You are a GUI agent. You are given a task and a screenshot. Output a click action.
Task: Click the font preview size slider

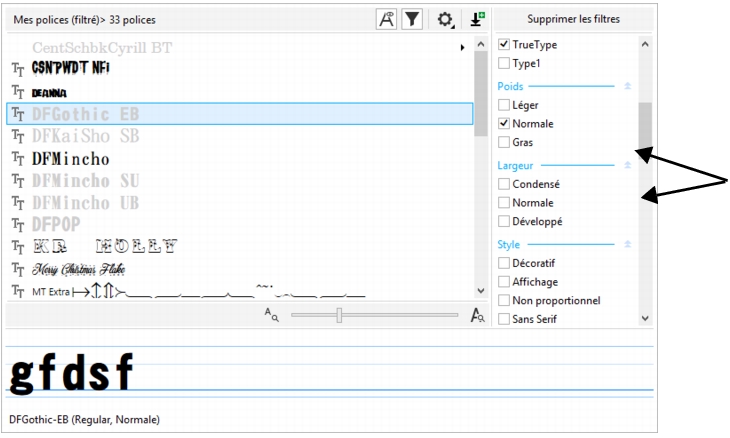coord(340,315)
